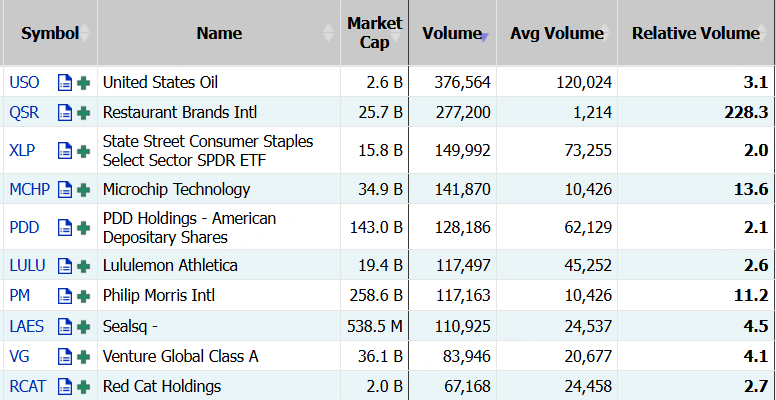
Task: Click the sort arrow next to Volume
Action: 486,35
